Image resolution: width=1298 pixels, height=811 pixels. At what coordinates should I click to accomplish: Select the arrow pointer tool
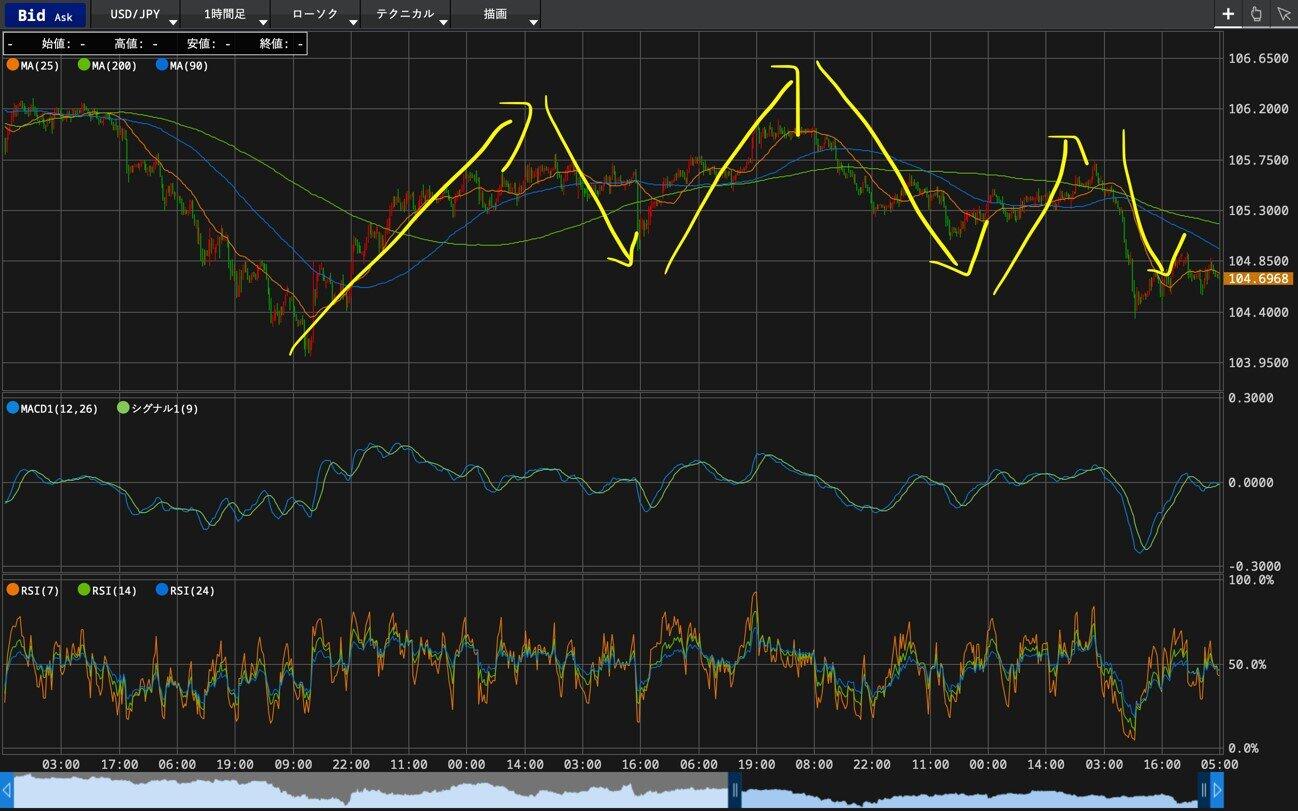(x=1284, y=14)
